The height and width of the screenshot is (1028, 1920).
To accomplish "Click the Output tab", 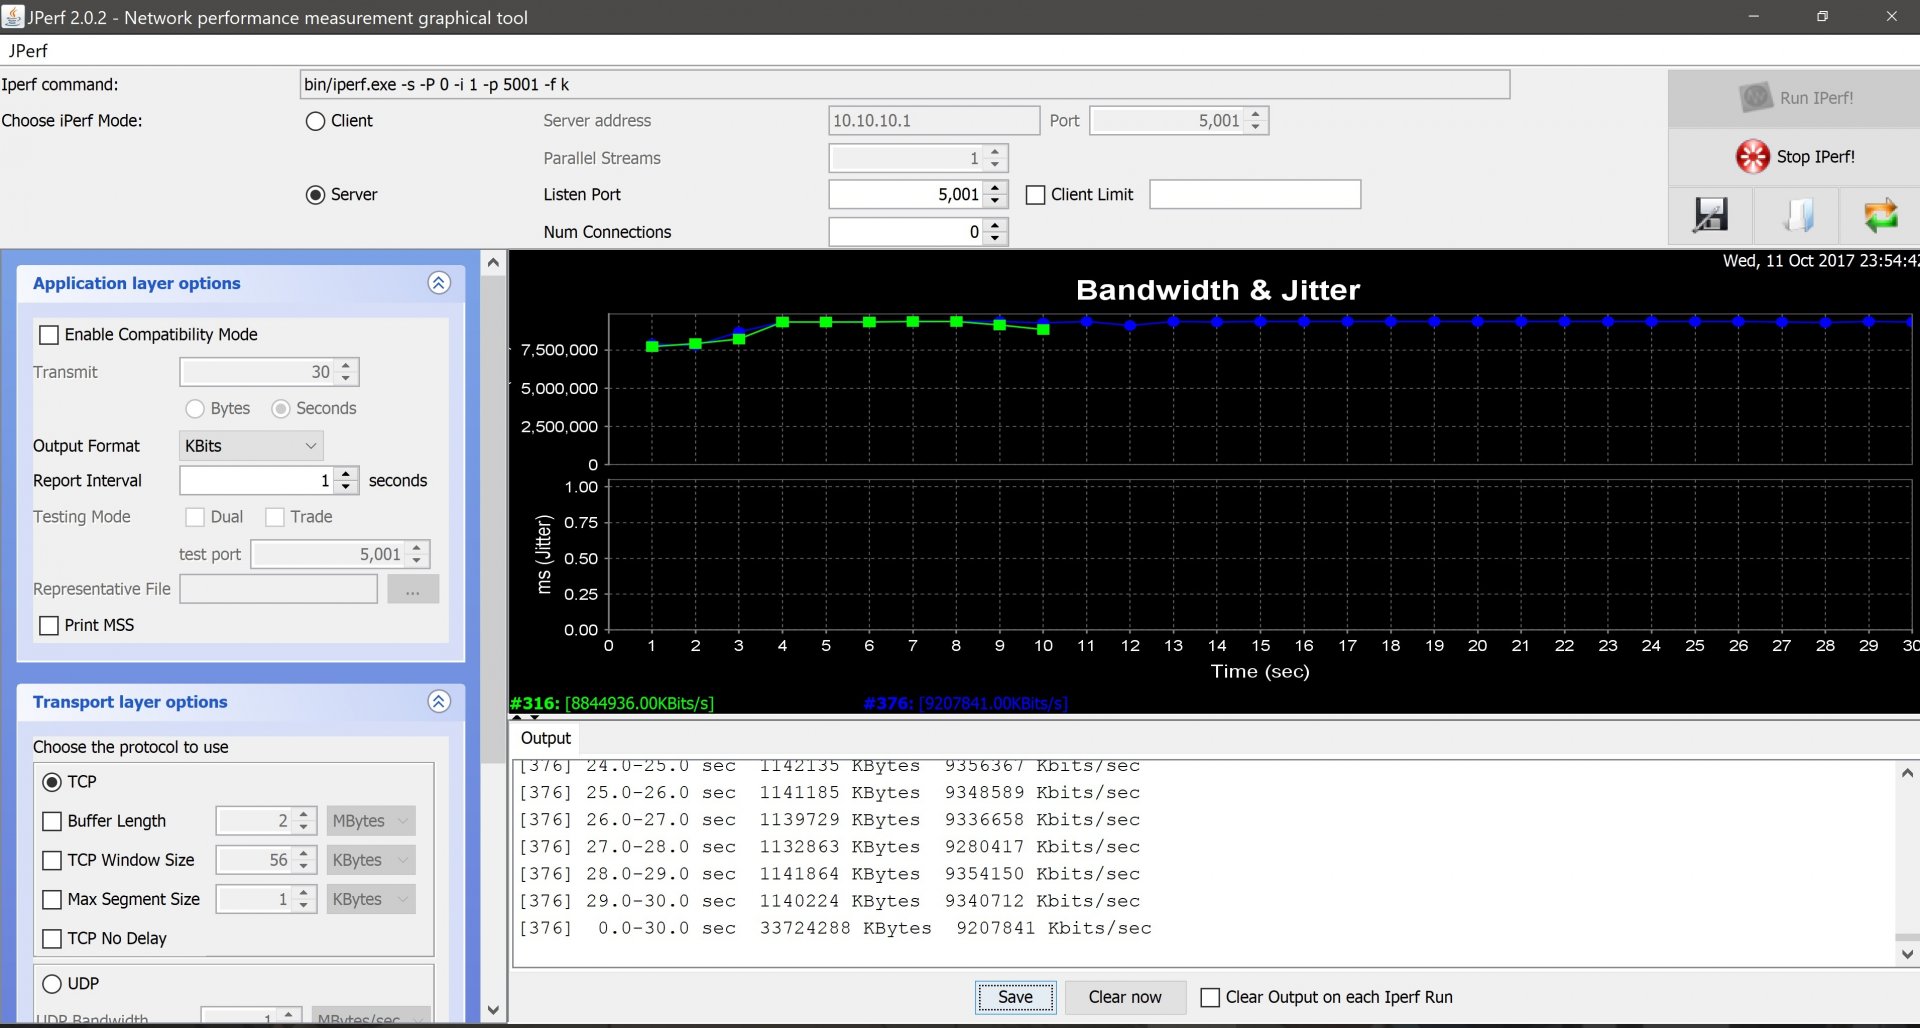I will click(x=545, y=738).
